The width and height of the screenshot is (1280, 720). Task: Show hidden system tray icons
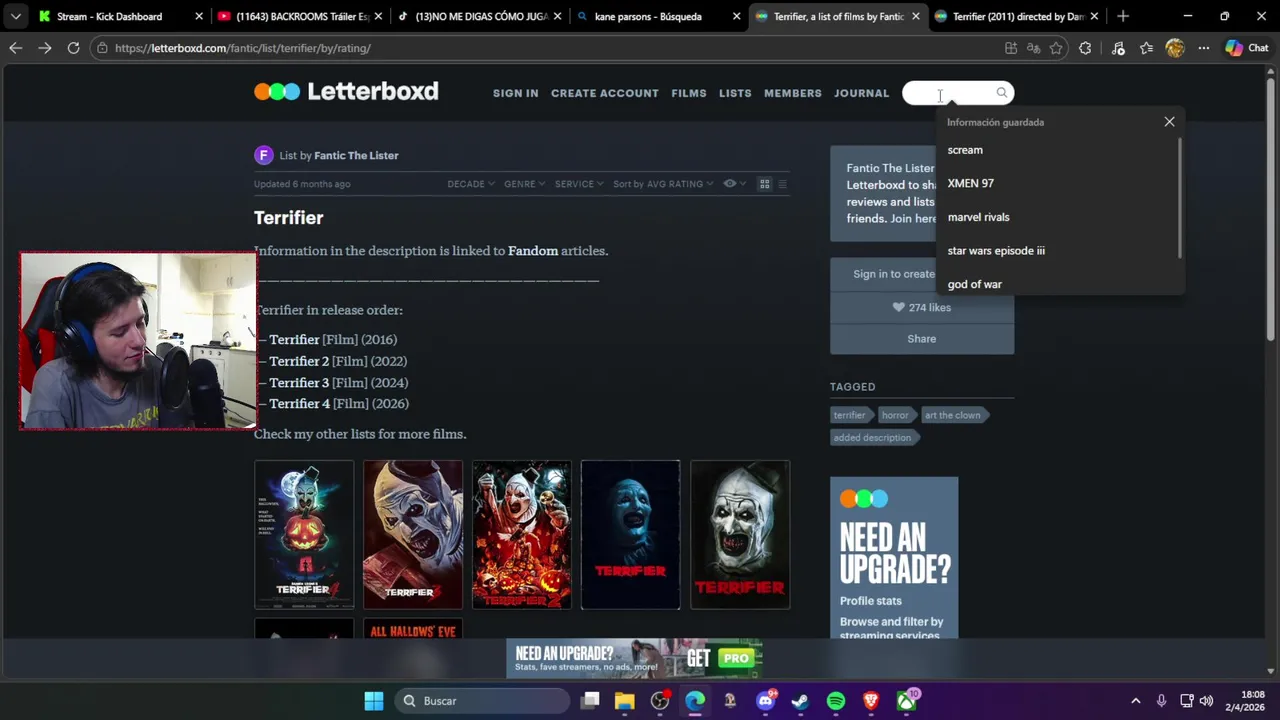1135,701
